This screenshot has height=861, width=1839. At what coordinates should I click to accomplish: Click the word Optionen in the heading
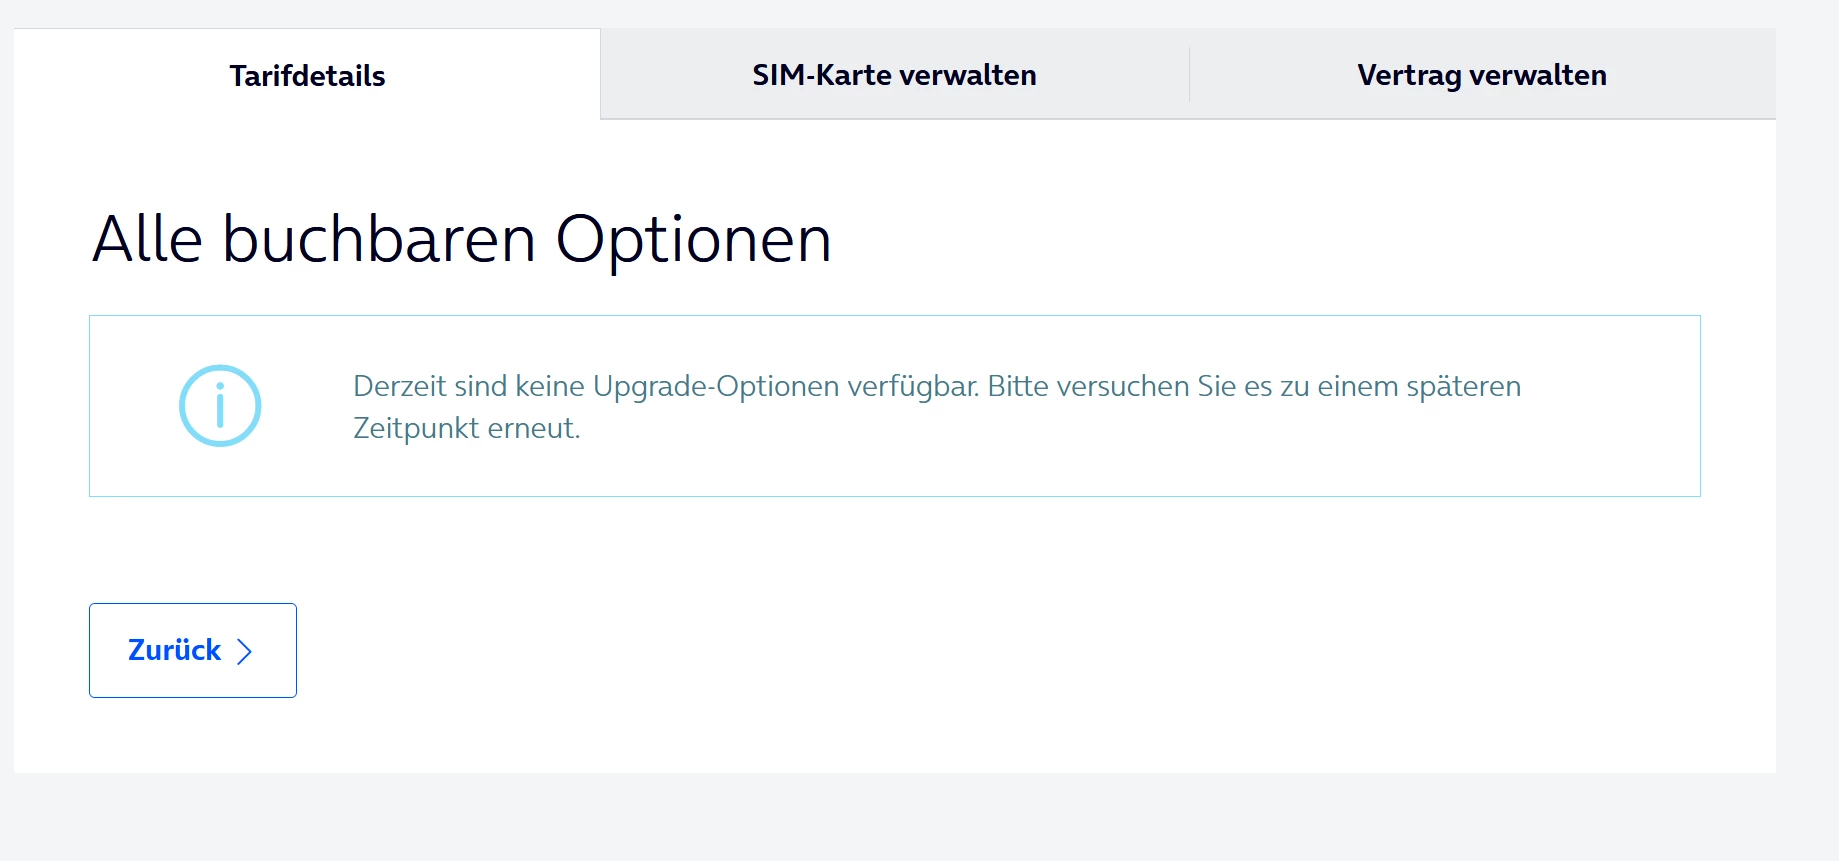693,240
